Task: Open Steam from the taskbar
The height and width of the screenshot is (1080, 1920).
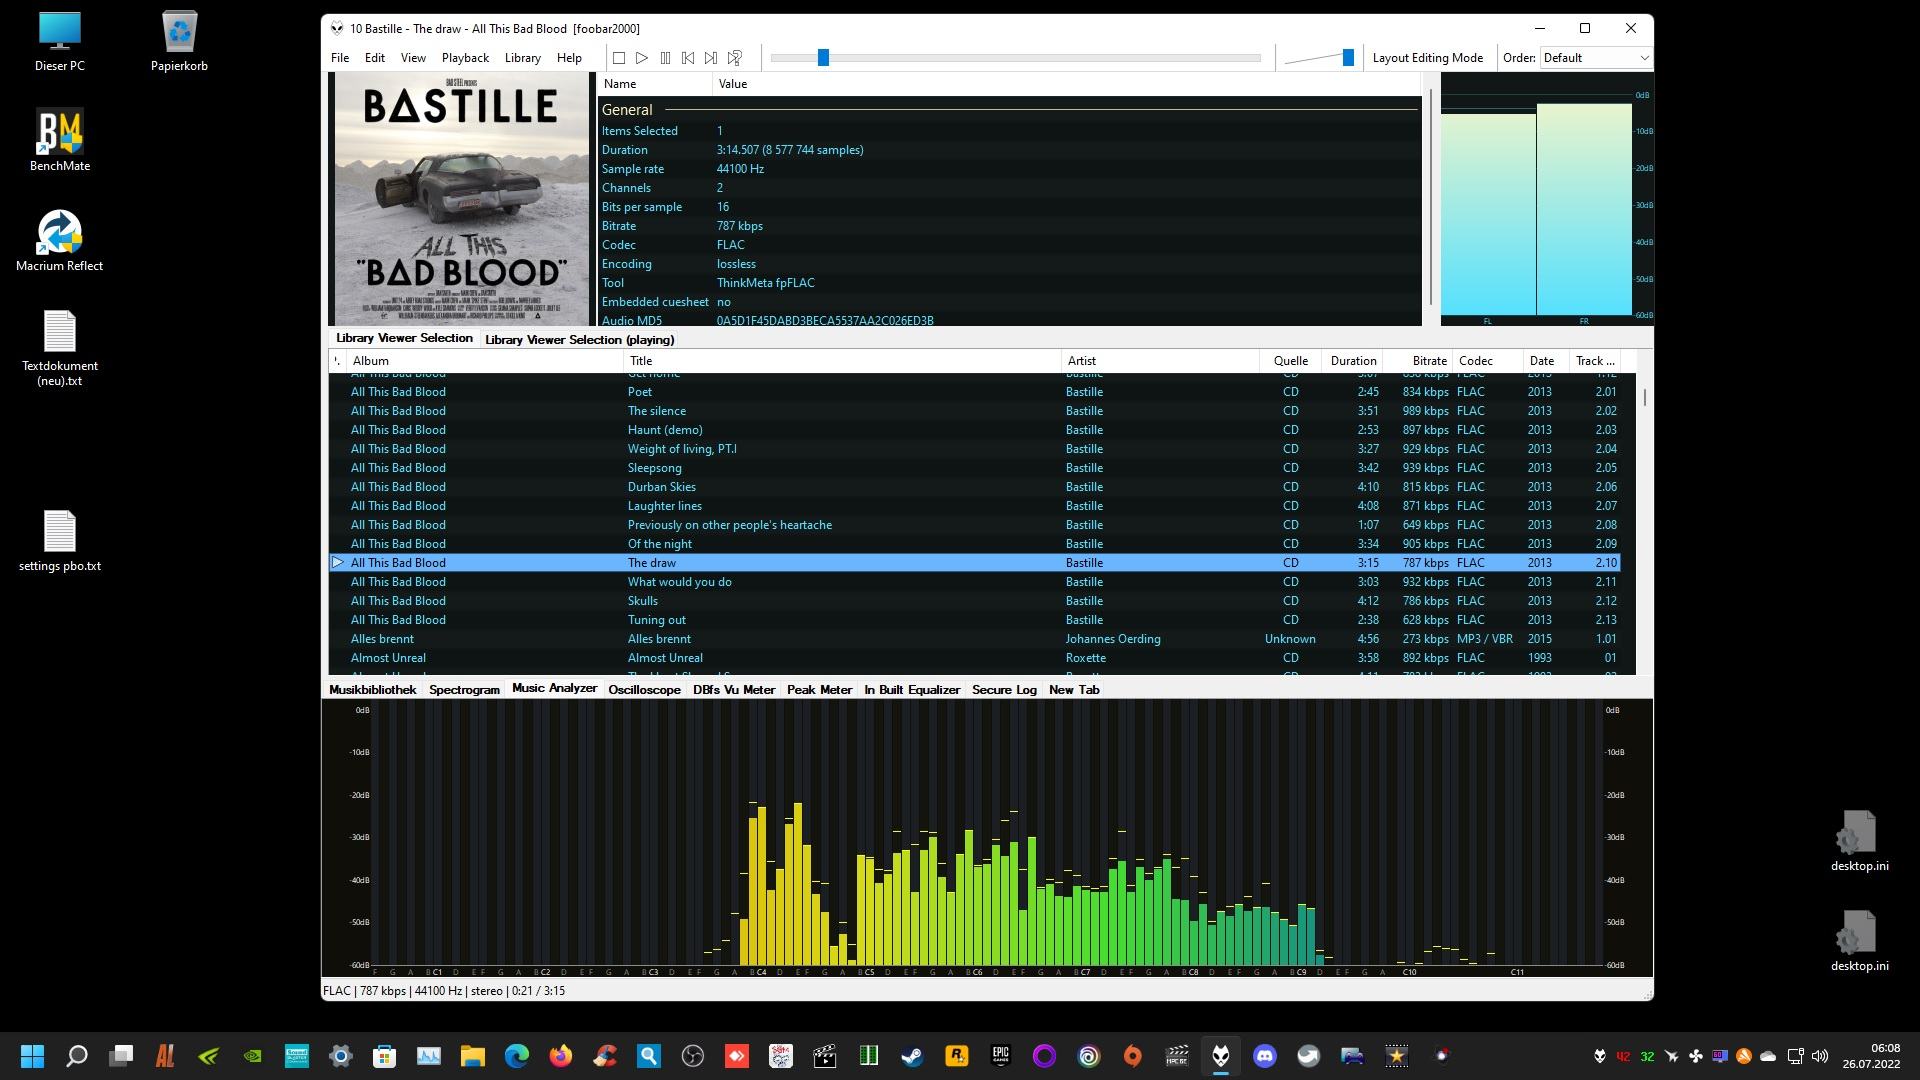Action: pos(913,1056)
